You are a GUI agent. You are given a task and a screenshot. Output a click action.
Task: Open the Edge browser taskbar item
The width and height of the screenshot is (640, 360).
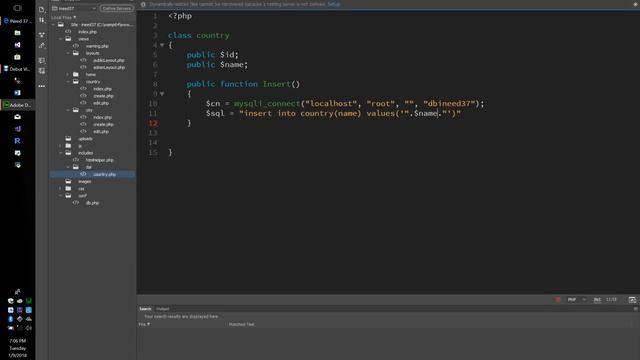[18, 21]
